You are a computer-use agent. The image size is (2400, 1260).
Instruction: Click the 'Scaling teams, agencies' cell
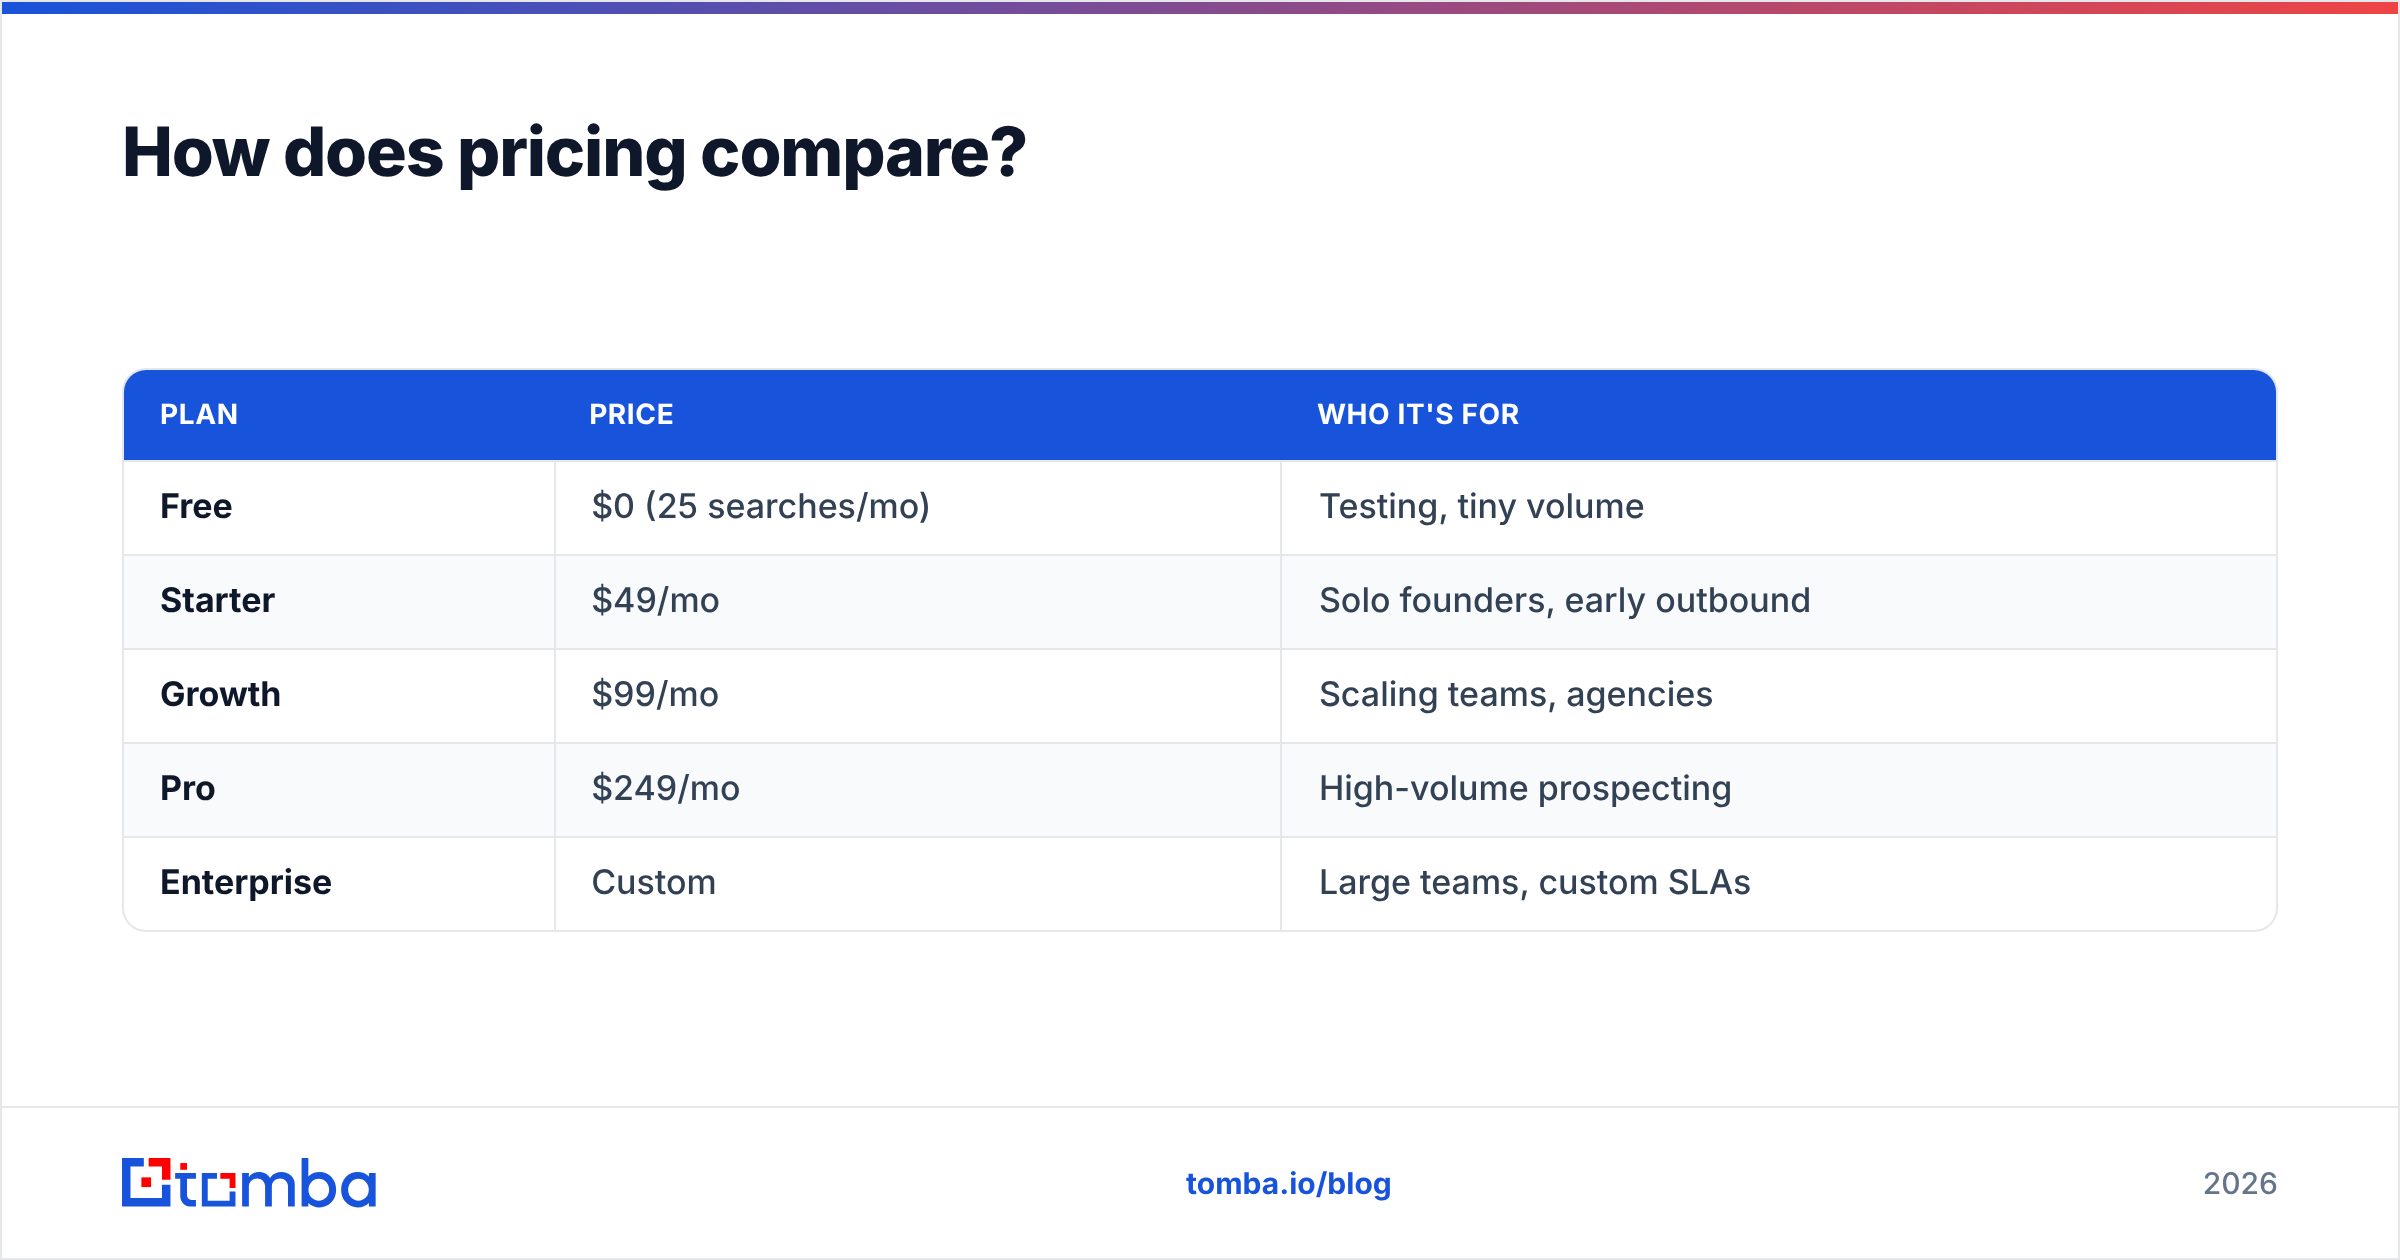pos(1779,696)
